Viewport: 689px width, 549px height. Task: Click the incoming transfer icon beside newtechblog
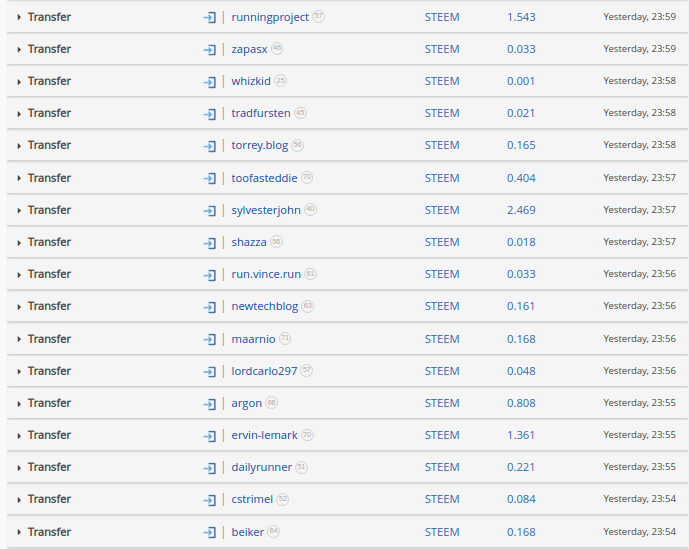point(210,307)
